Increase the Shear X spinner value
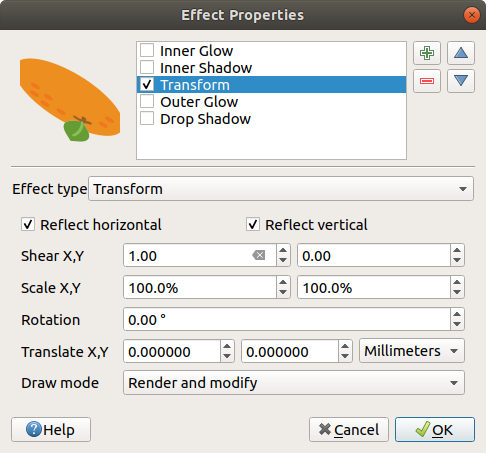 (283, 250)
